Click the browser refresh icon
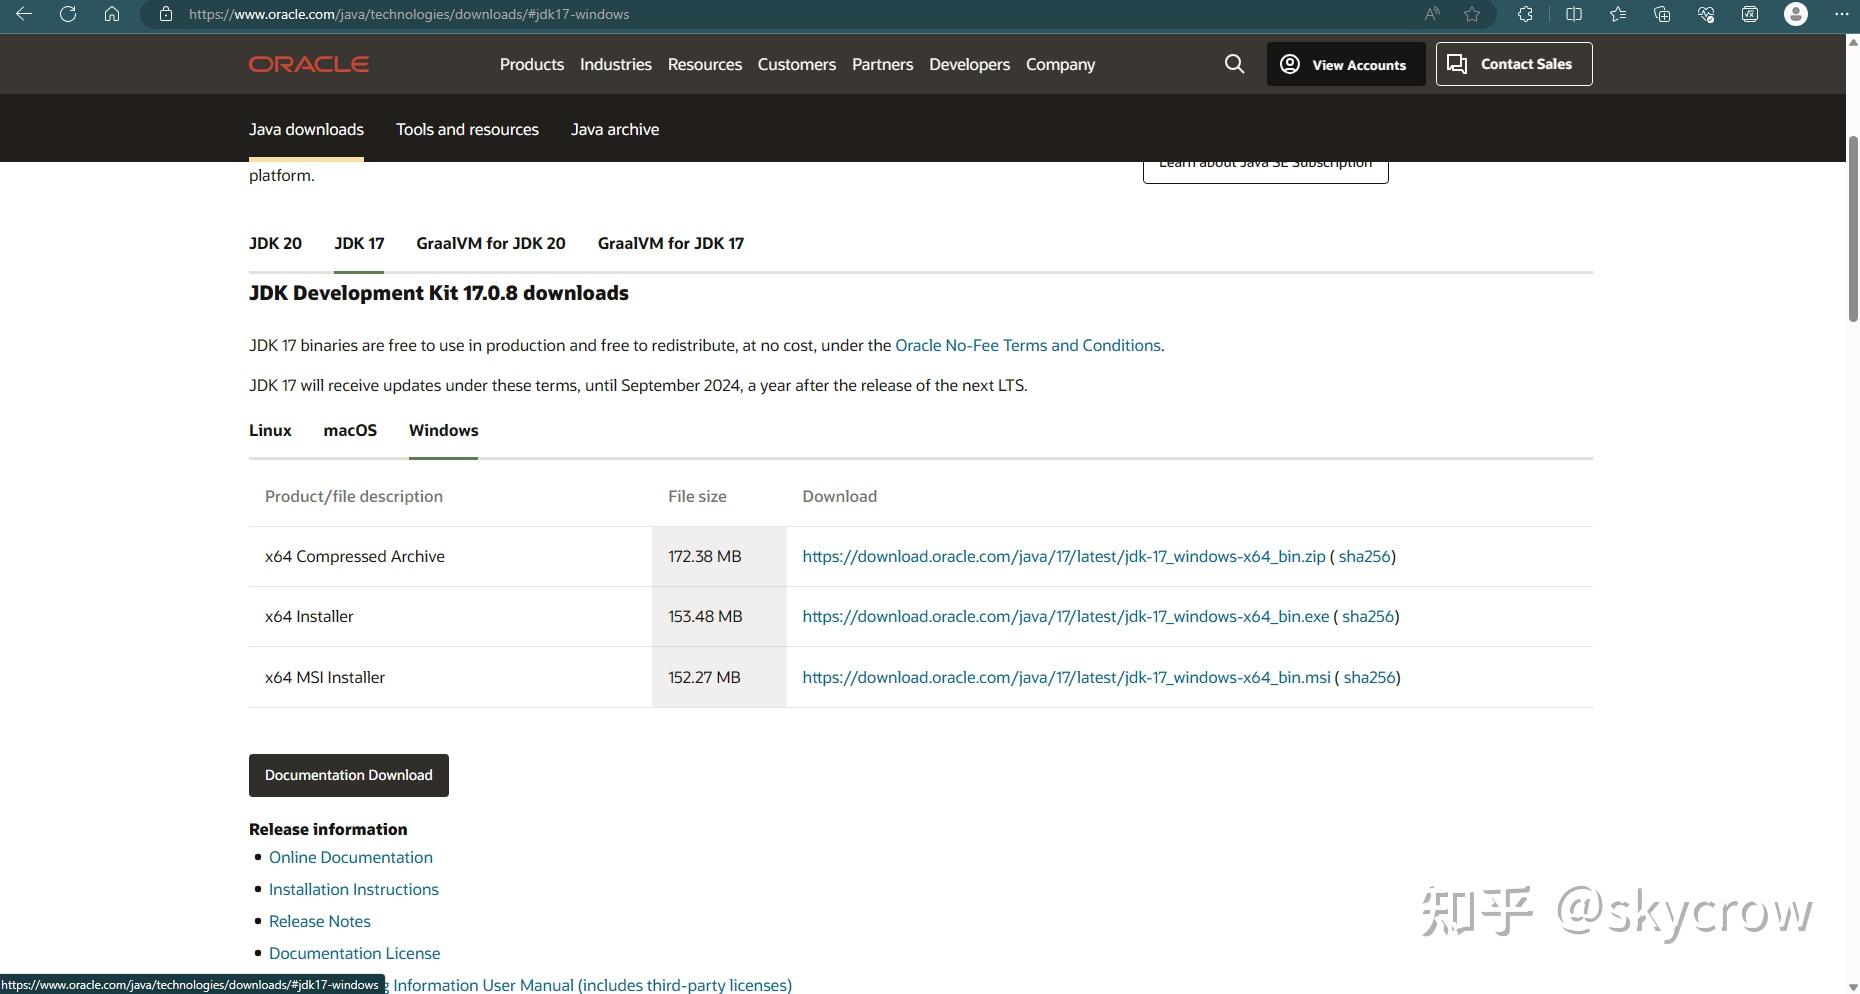This screenshot has height=994, width=1860. (68, 14)
